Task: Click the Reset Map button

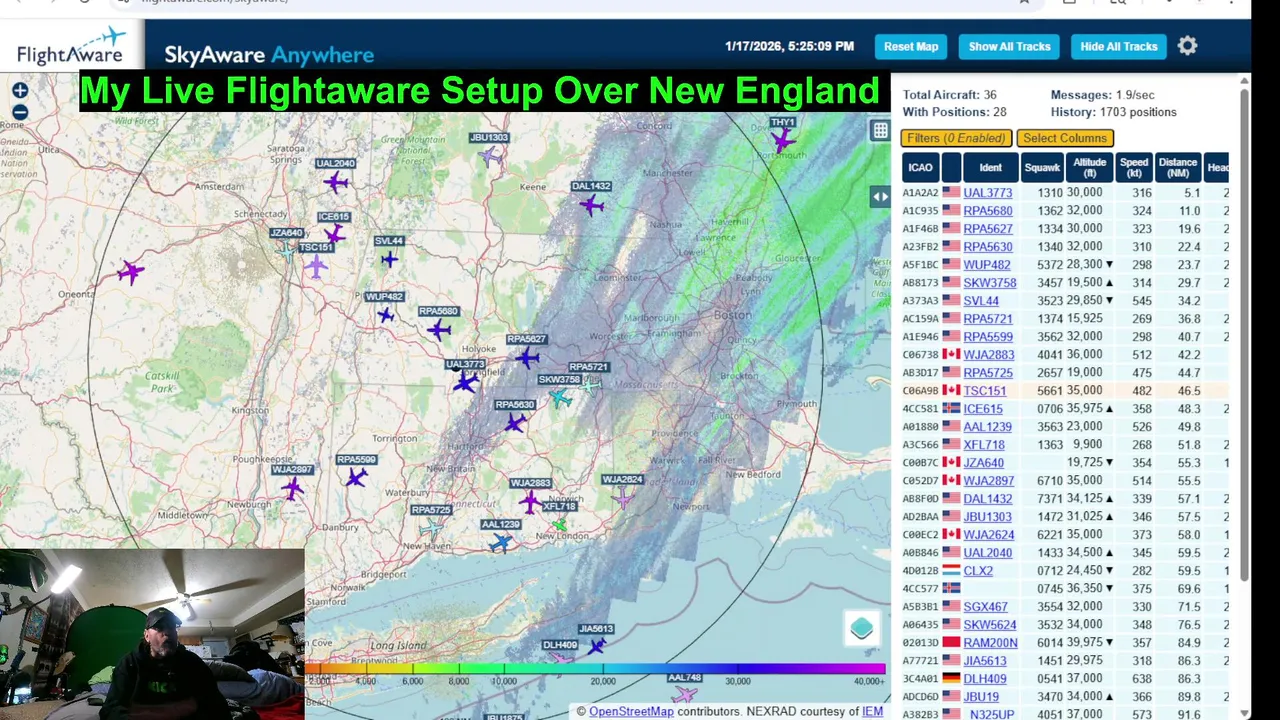Action: pos(911,46)
